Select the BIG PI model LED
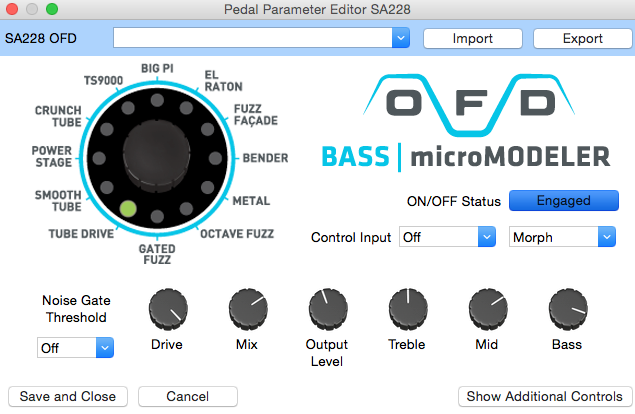 [157, 100]
